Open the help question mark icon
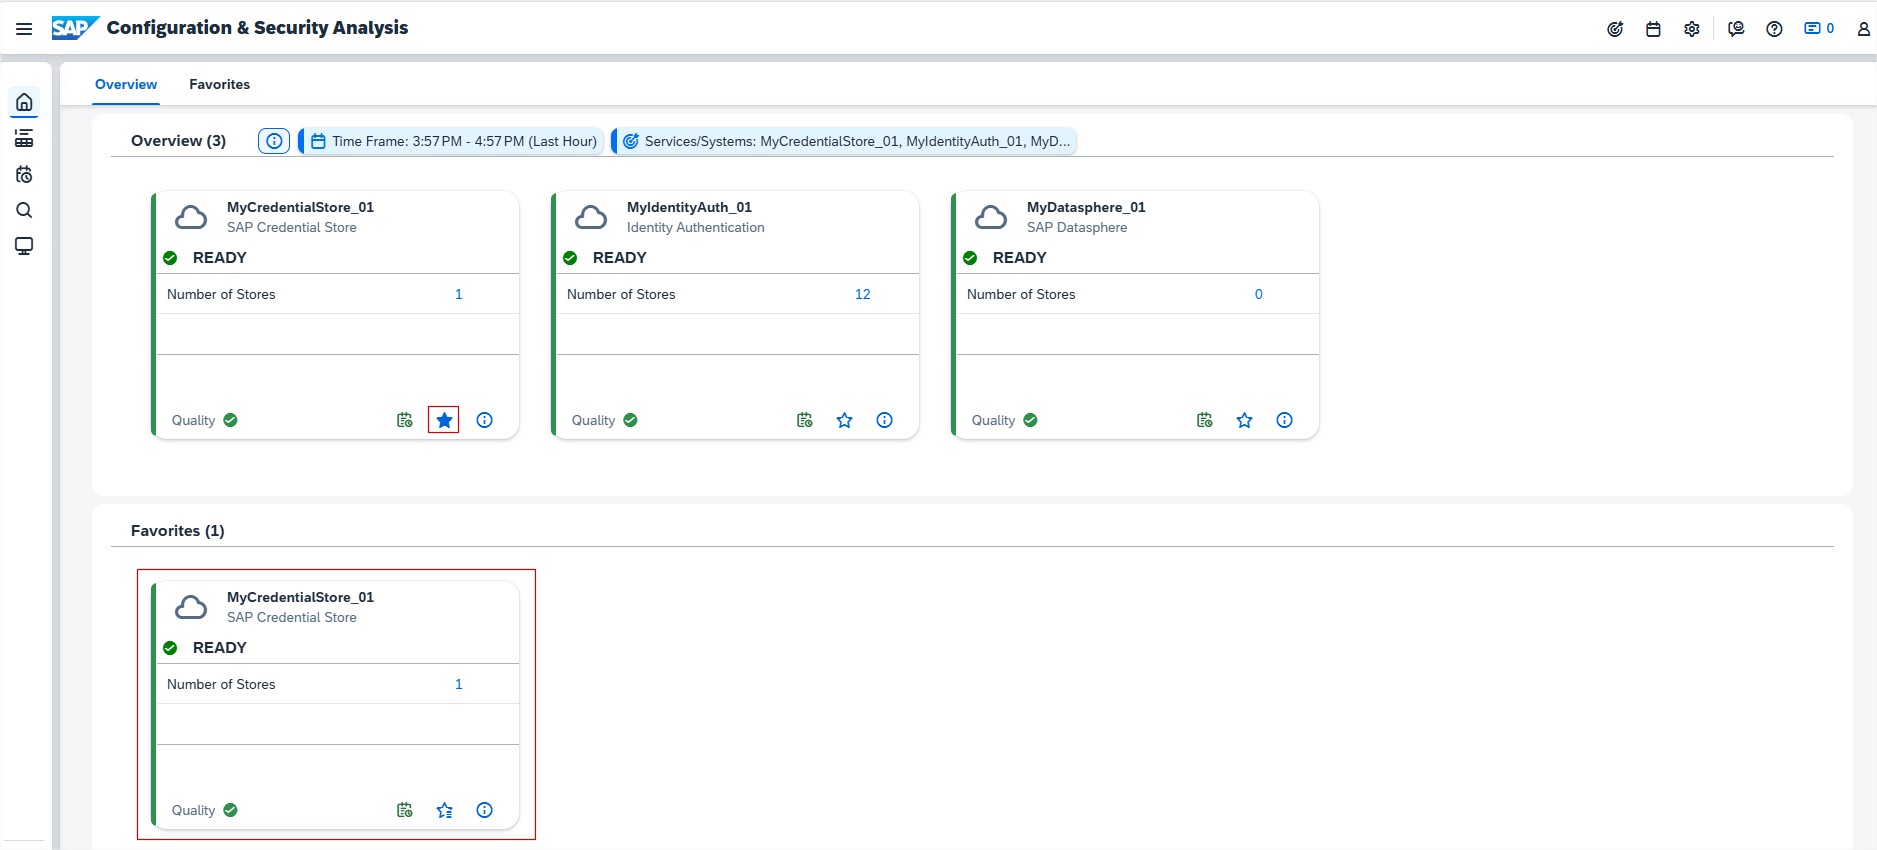This screenshot has width=1877, height=850. coord(1774,29)
